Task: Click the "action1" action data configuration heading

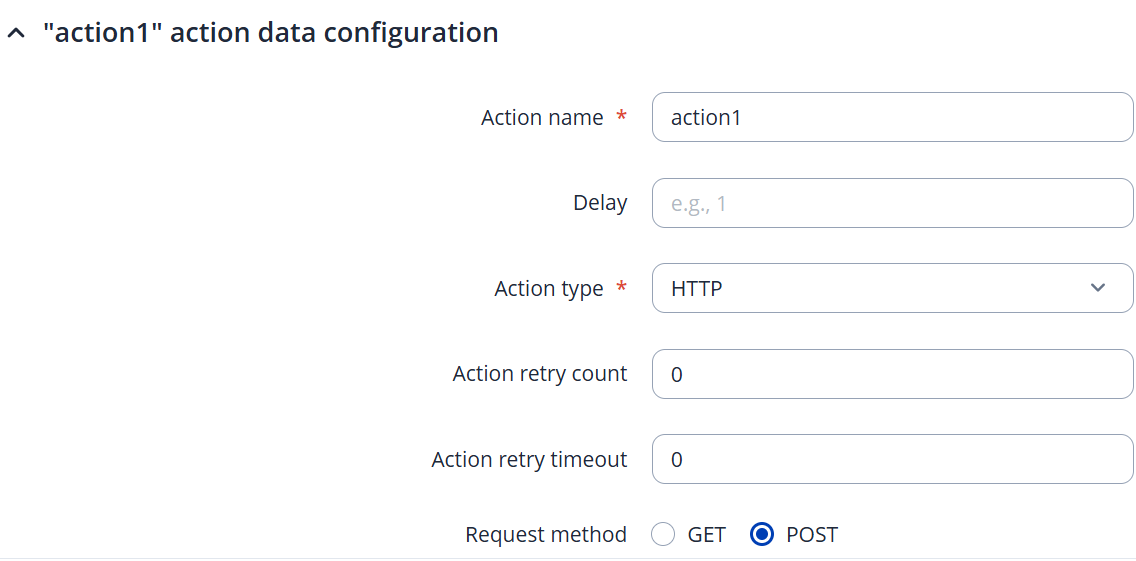Action: click(x=270, y=33)
